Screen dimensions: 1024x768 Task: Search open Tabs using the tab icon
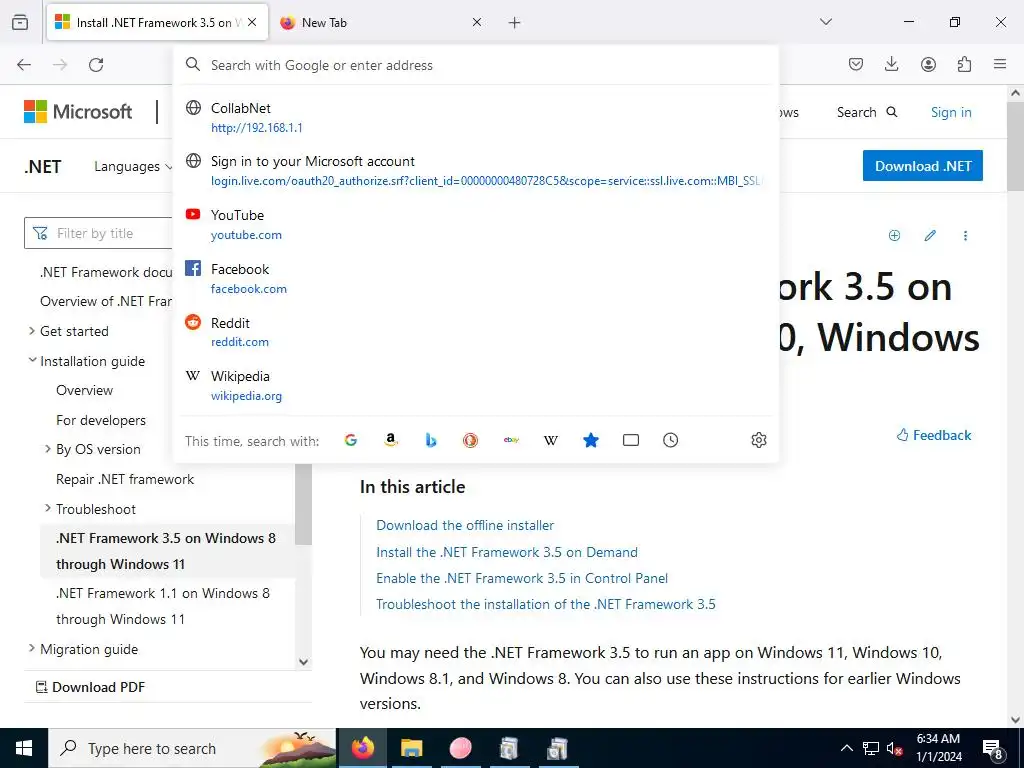click(x=631, y=440)
